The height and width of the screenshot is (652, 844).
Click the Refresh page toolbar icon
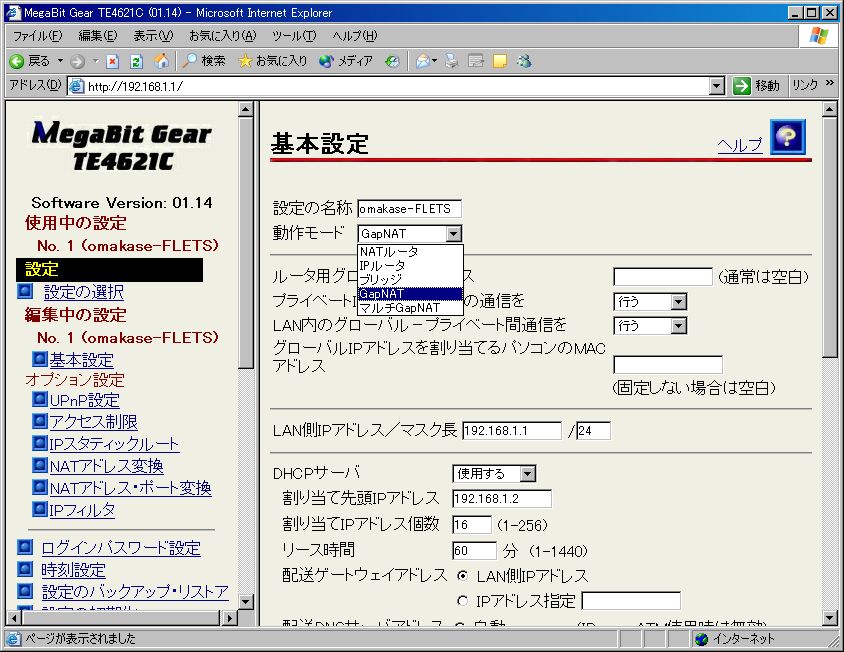coord(137,61)
